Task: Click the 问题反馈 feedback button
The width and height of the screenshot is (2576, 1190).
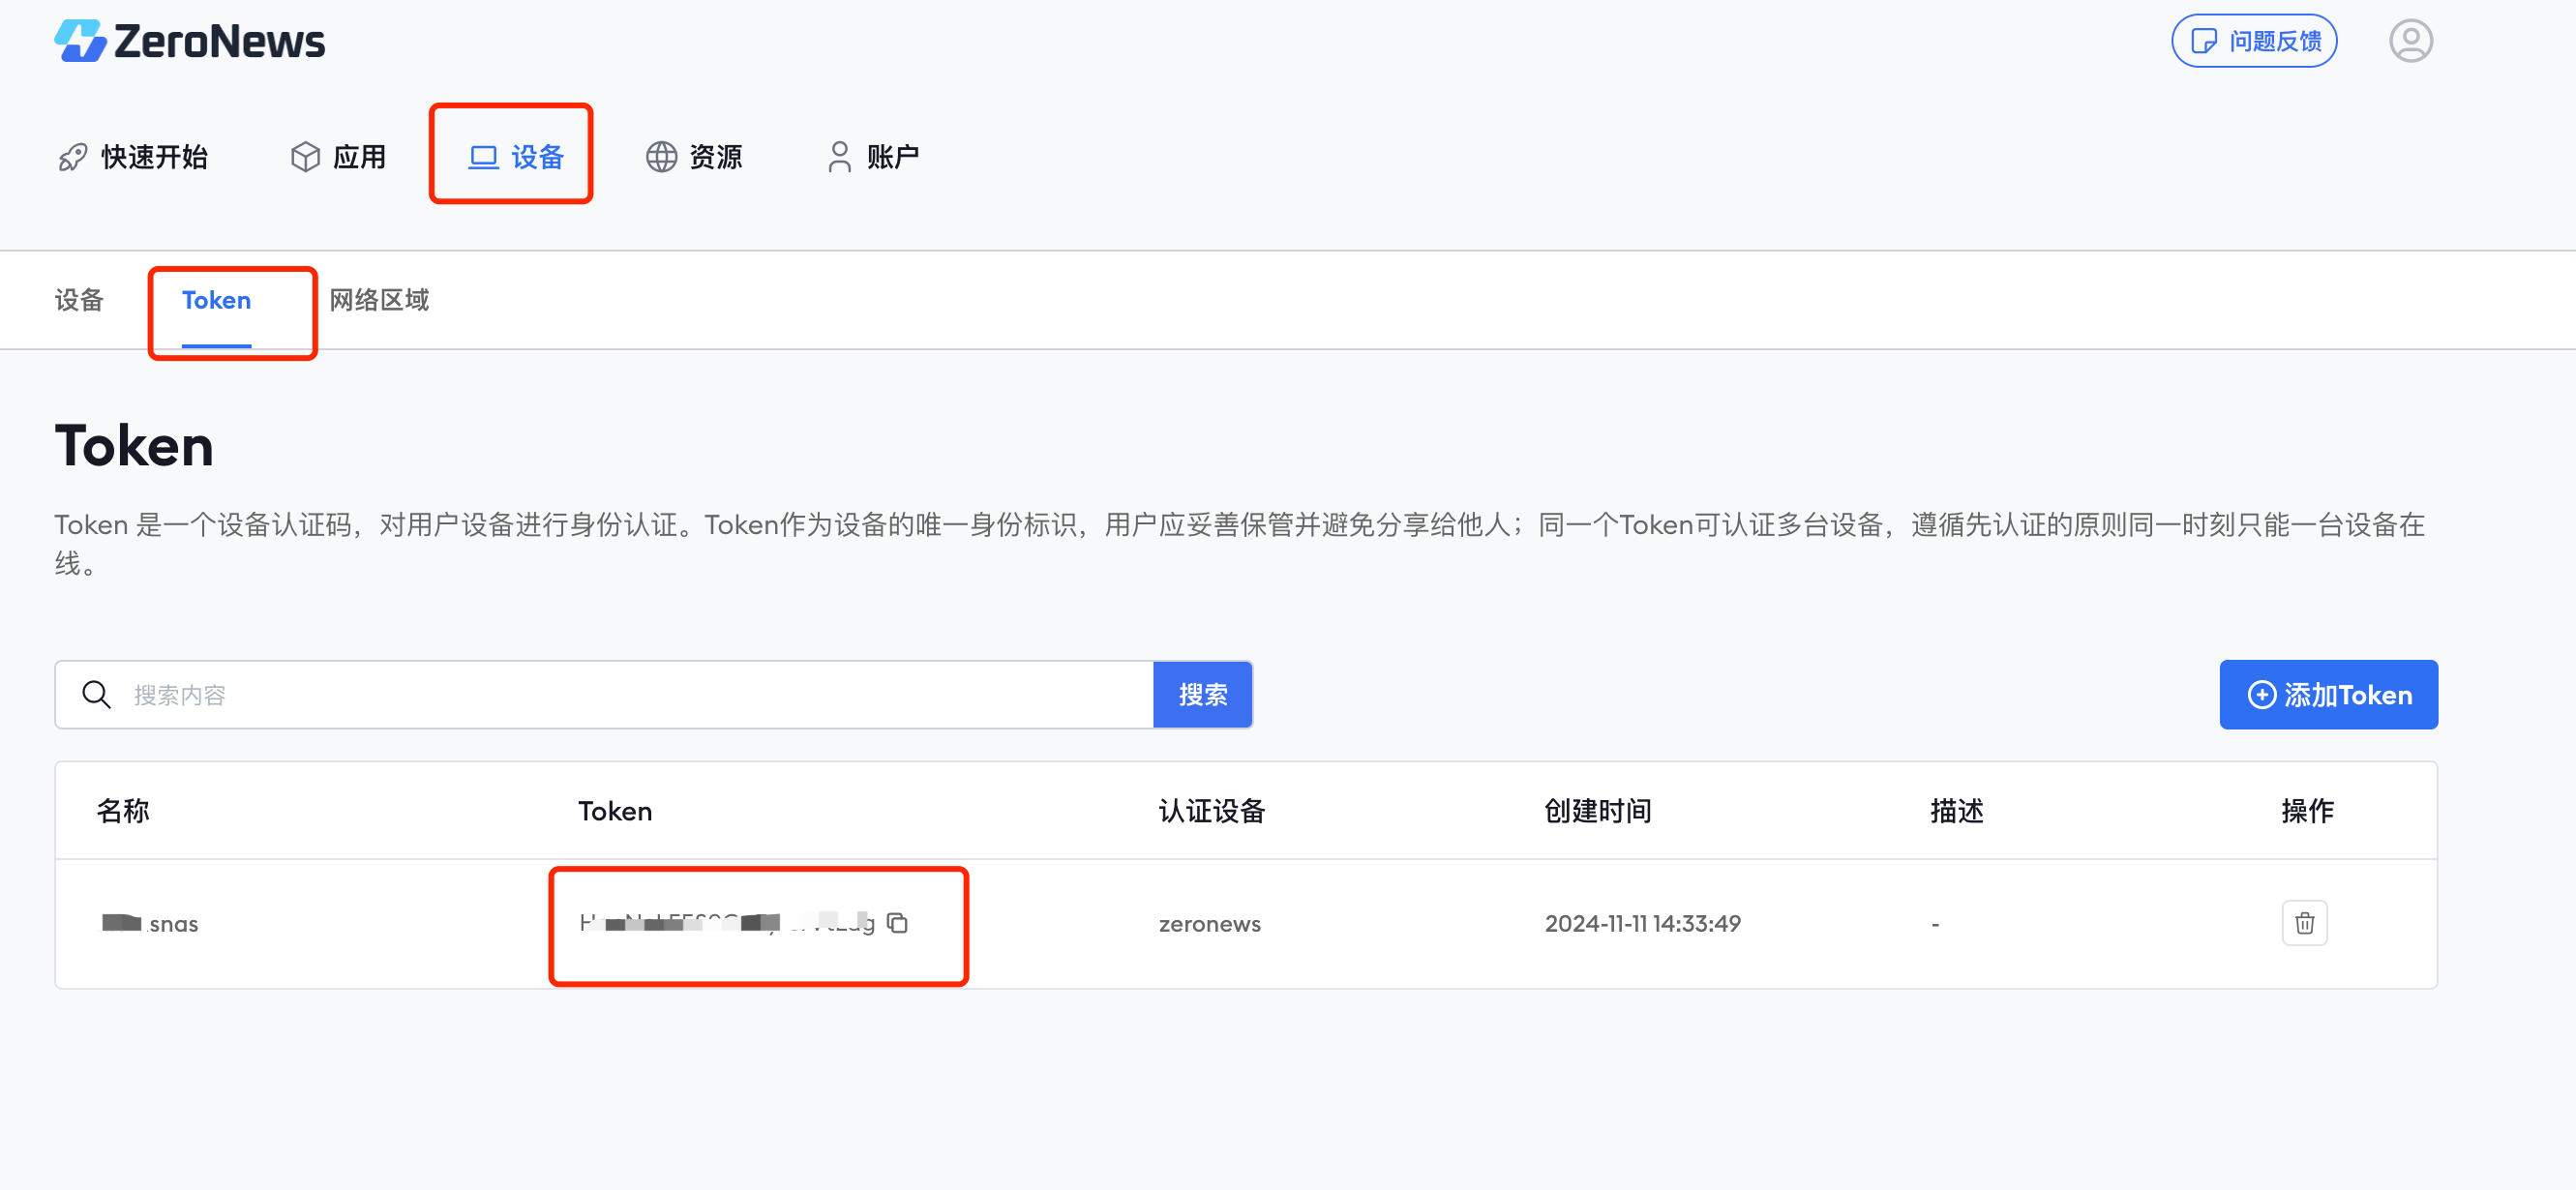Action: [x=2254, y=41]
